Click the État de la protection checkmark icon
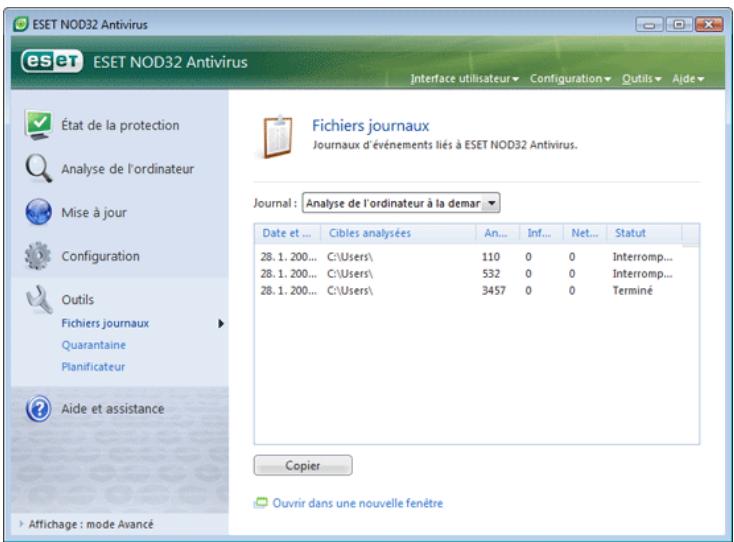 (38, 125)
